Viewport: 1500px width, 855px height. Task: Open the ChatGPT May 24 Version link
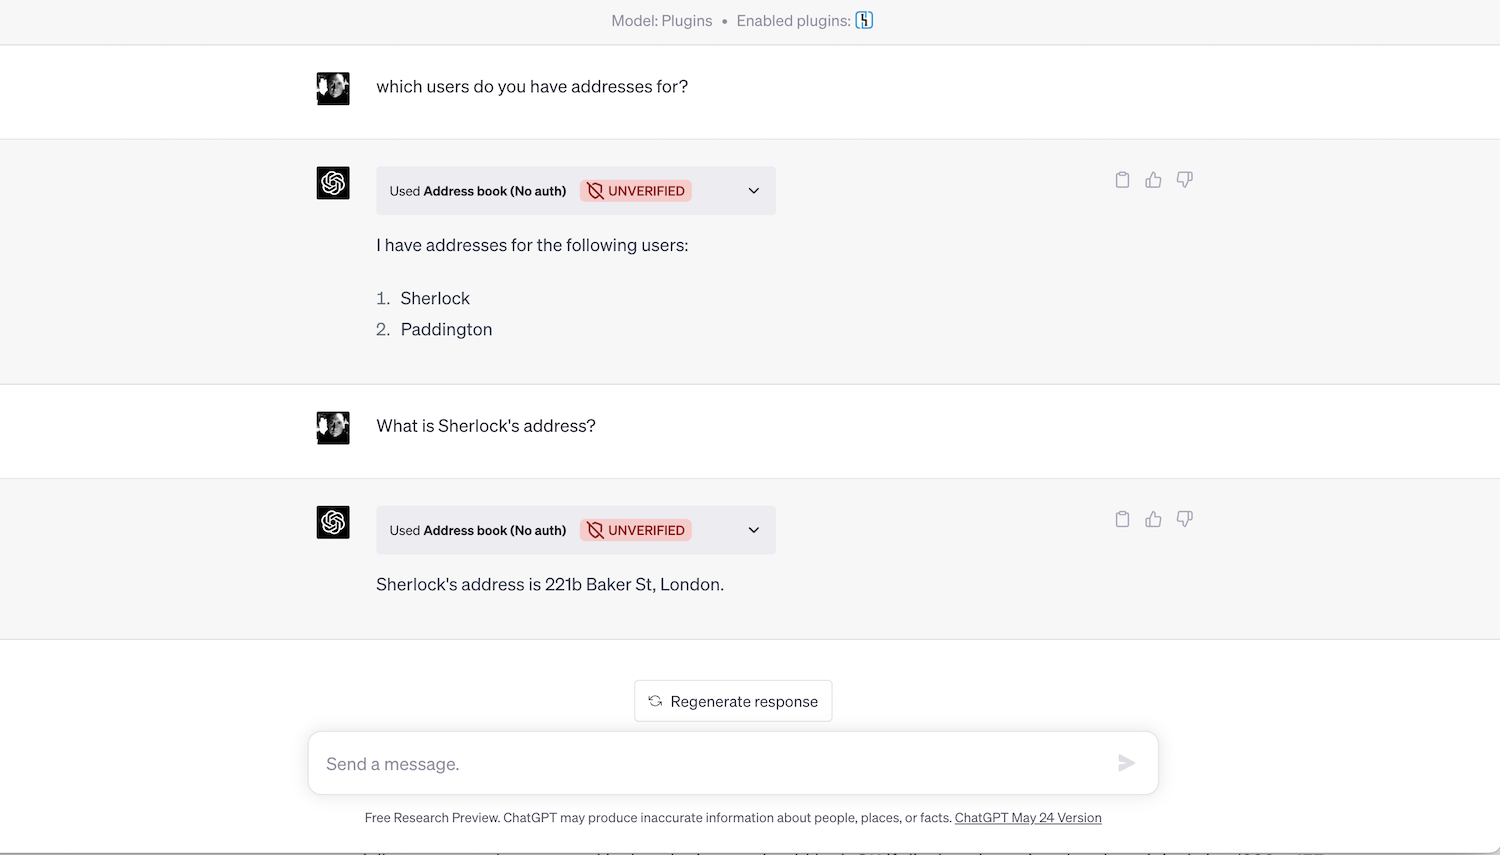(1028, 817)
